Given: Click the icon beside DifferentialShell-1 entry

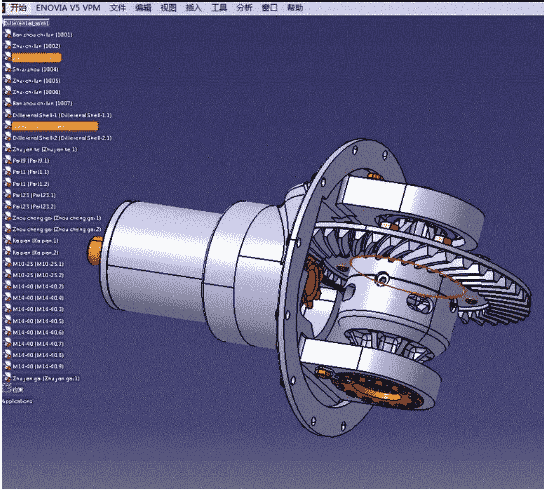Looking at the screenshot, I should point(8,114).
